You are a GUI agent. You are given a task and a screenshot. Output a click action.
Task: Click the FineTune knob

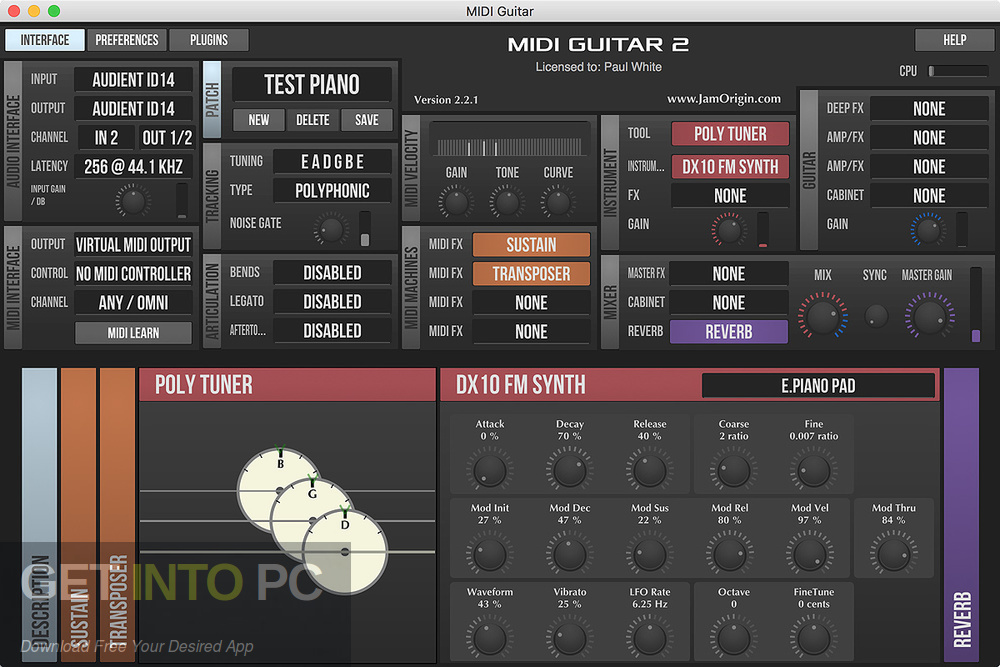(814, 638)
